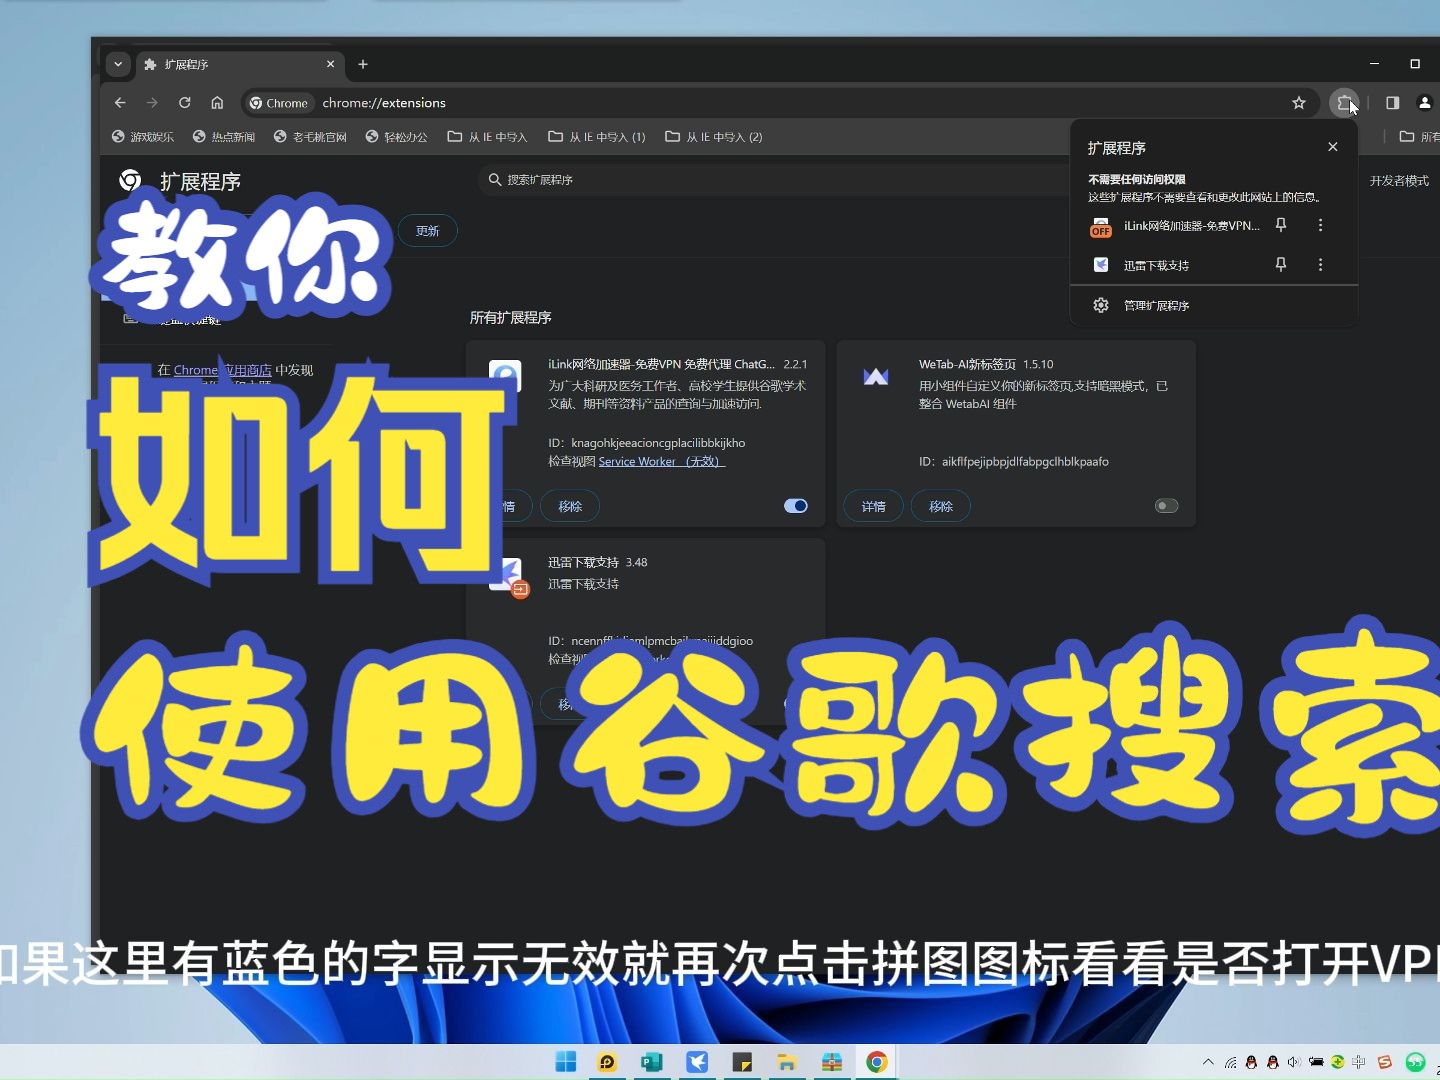Open the yellow search app in taskbar
This screenshot has width=1440, height=1080.
607,1062
